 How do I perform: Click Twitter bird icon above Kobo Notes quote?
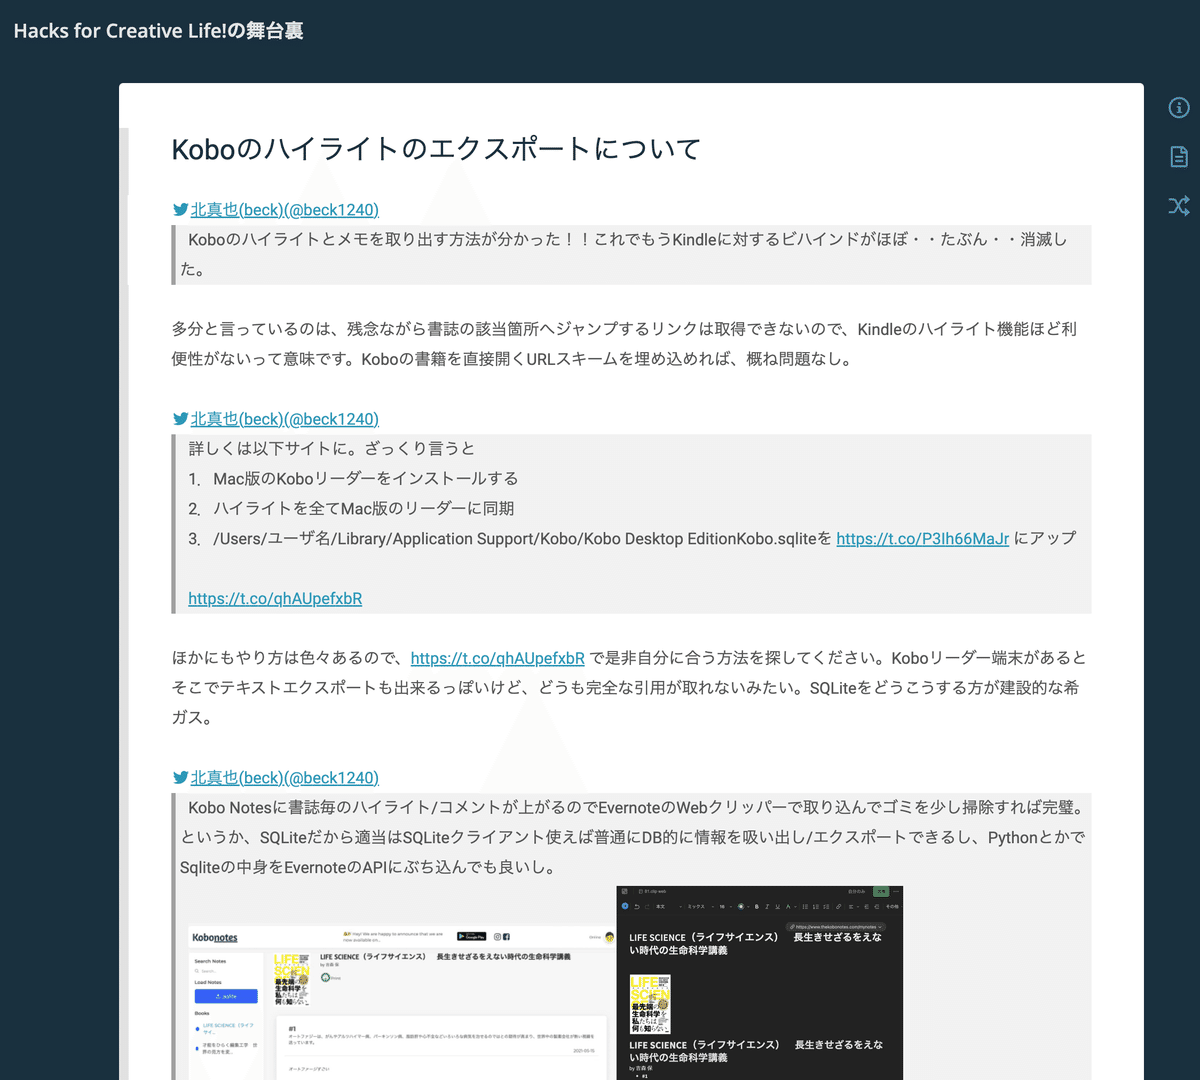(x=180, y=778)
